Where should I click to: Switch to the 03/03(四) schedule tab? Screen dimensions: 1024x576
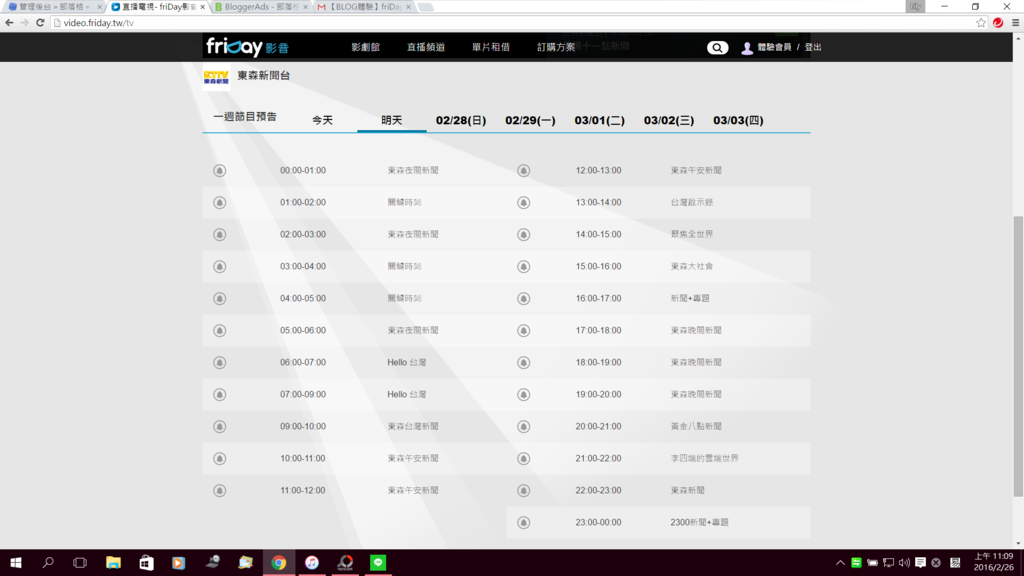tap(738, 120)
